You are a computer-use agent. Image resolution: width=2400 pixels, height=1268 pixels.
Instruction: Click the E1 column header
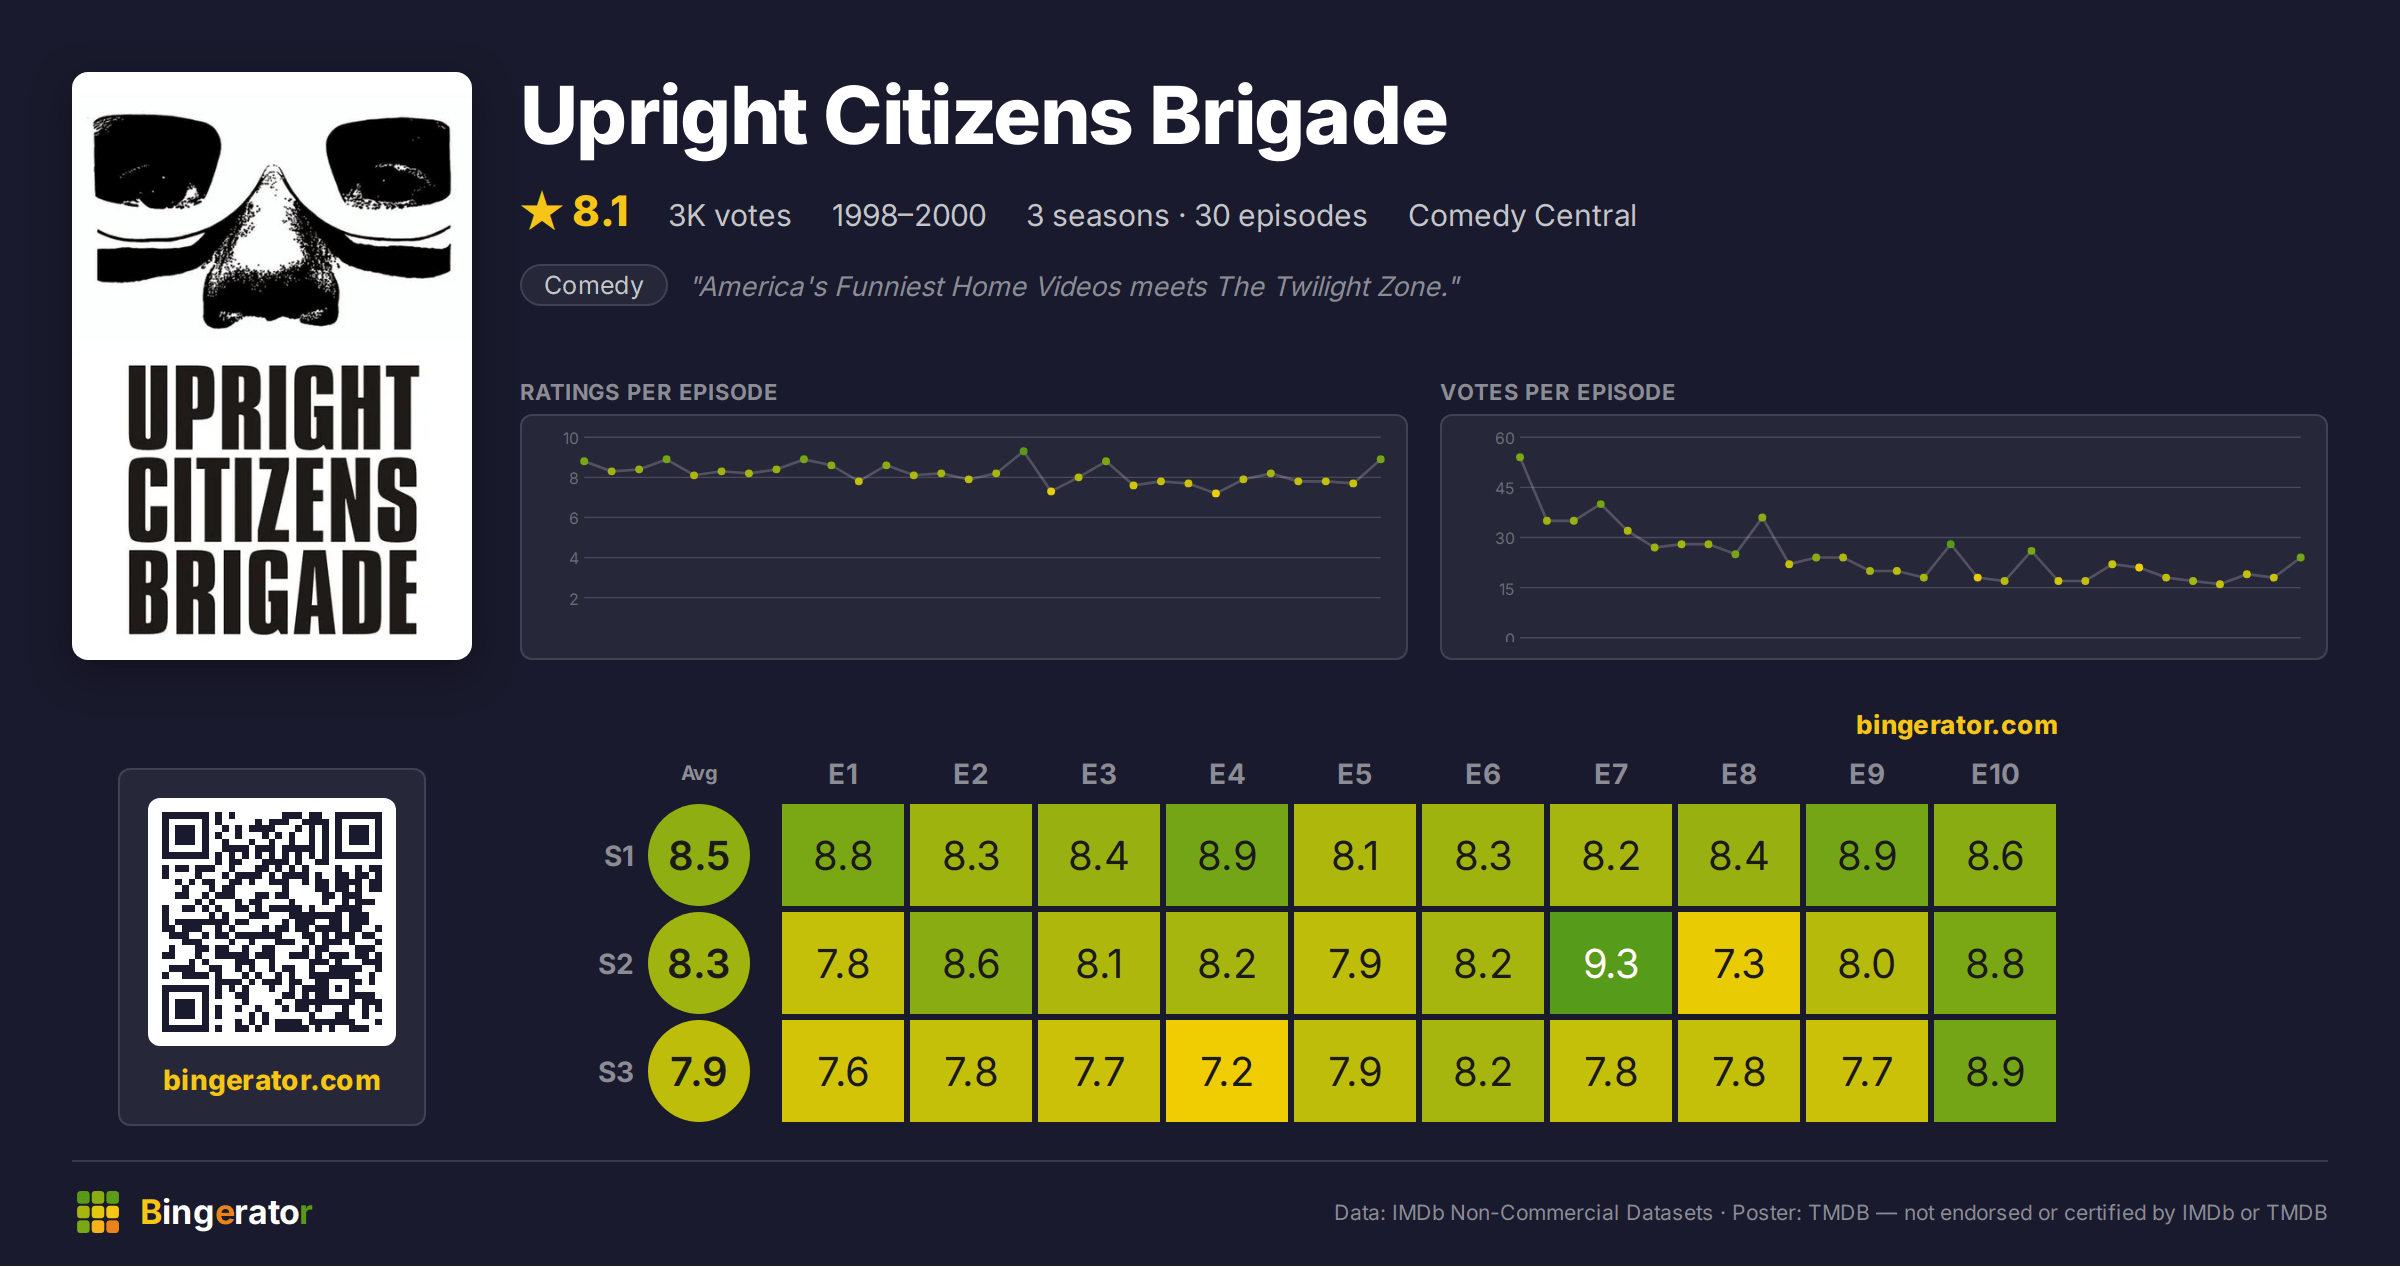(843, 774)
